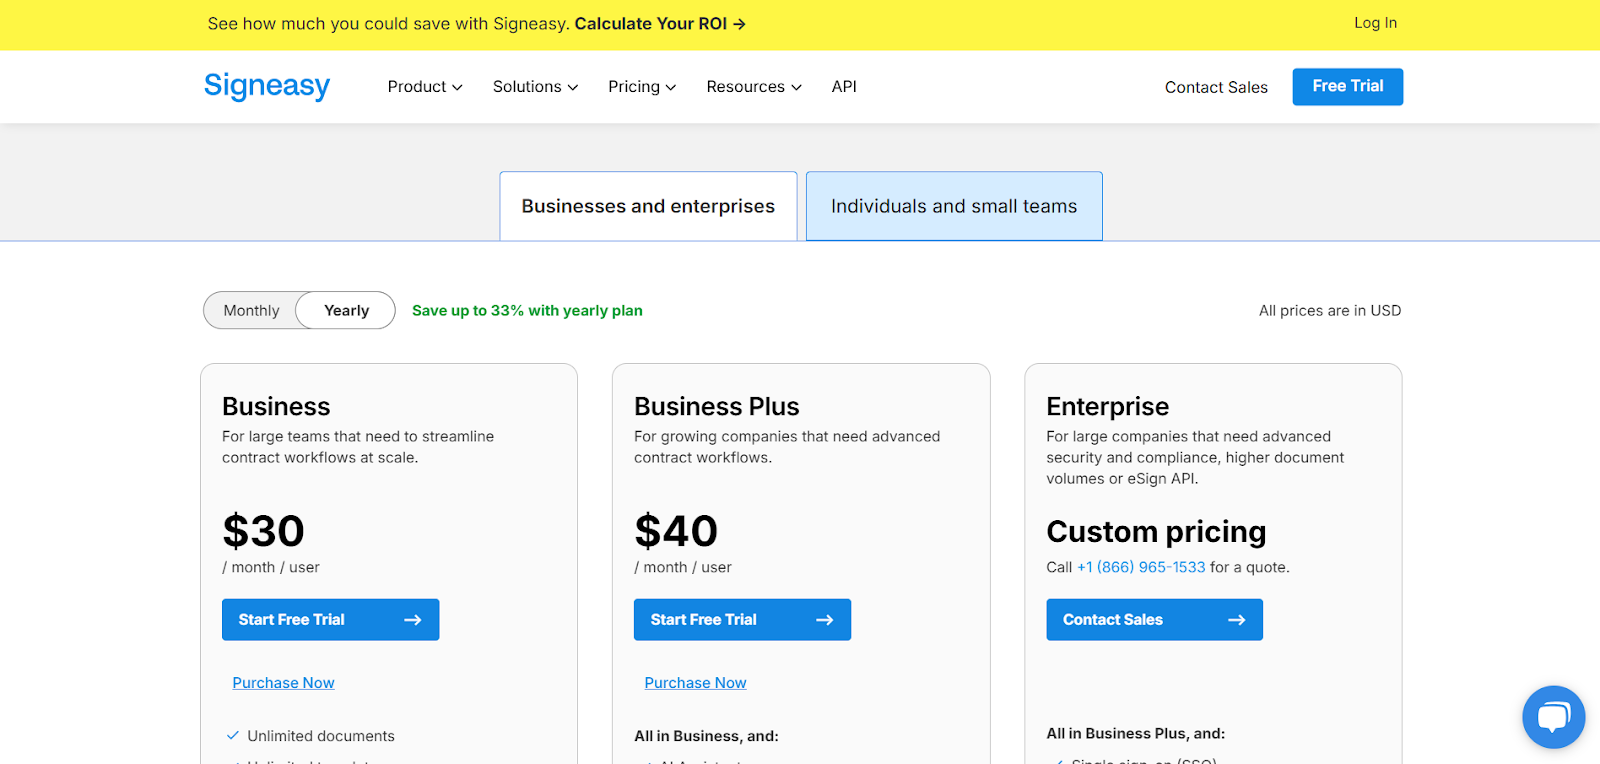Click the $40 price

(x=676, y=531)
